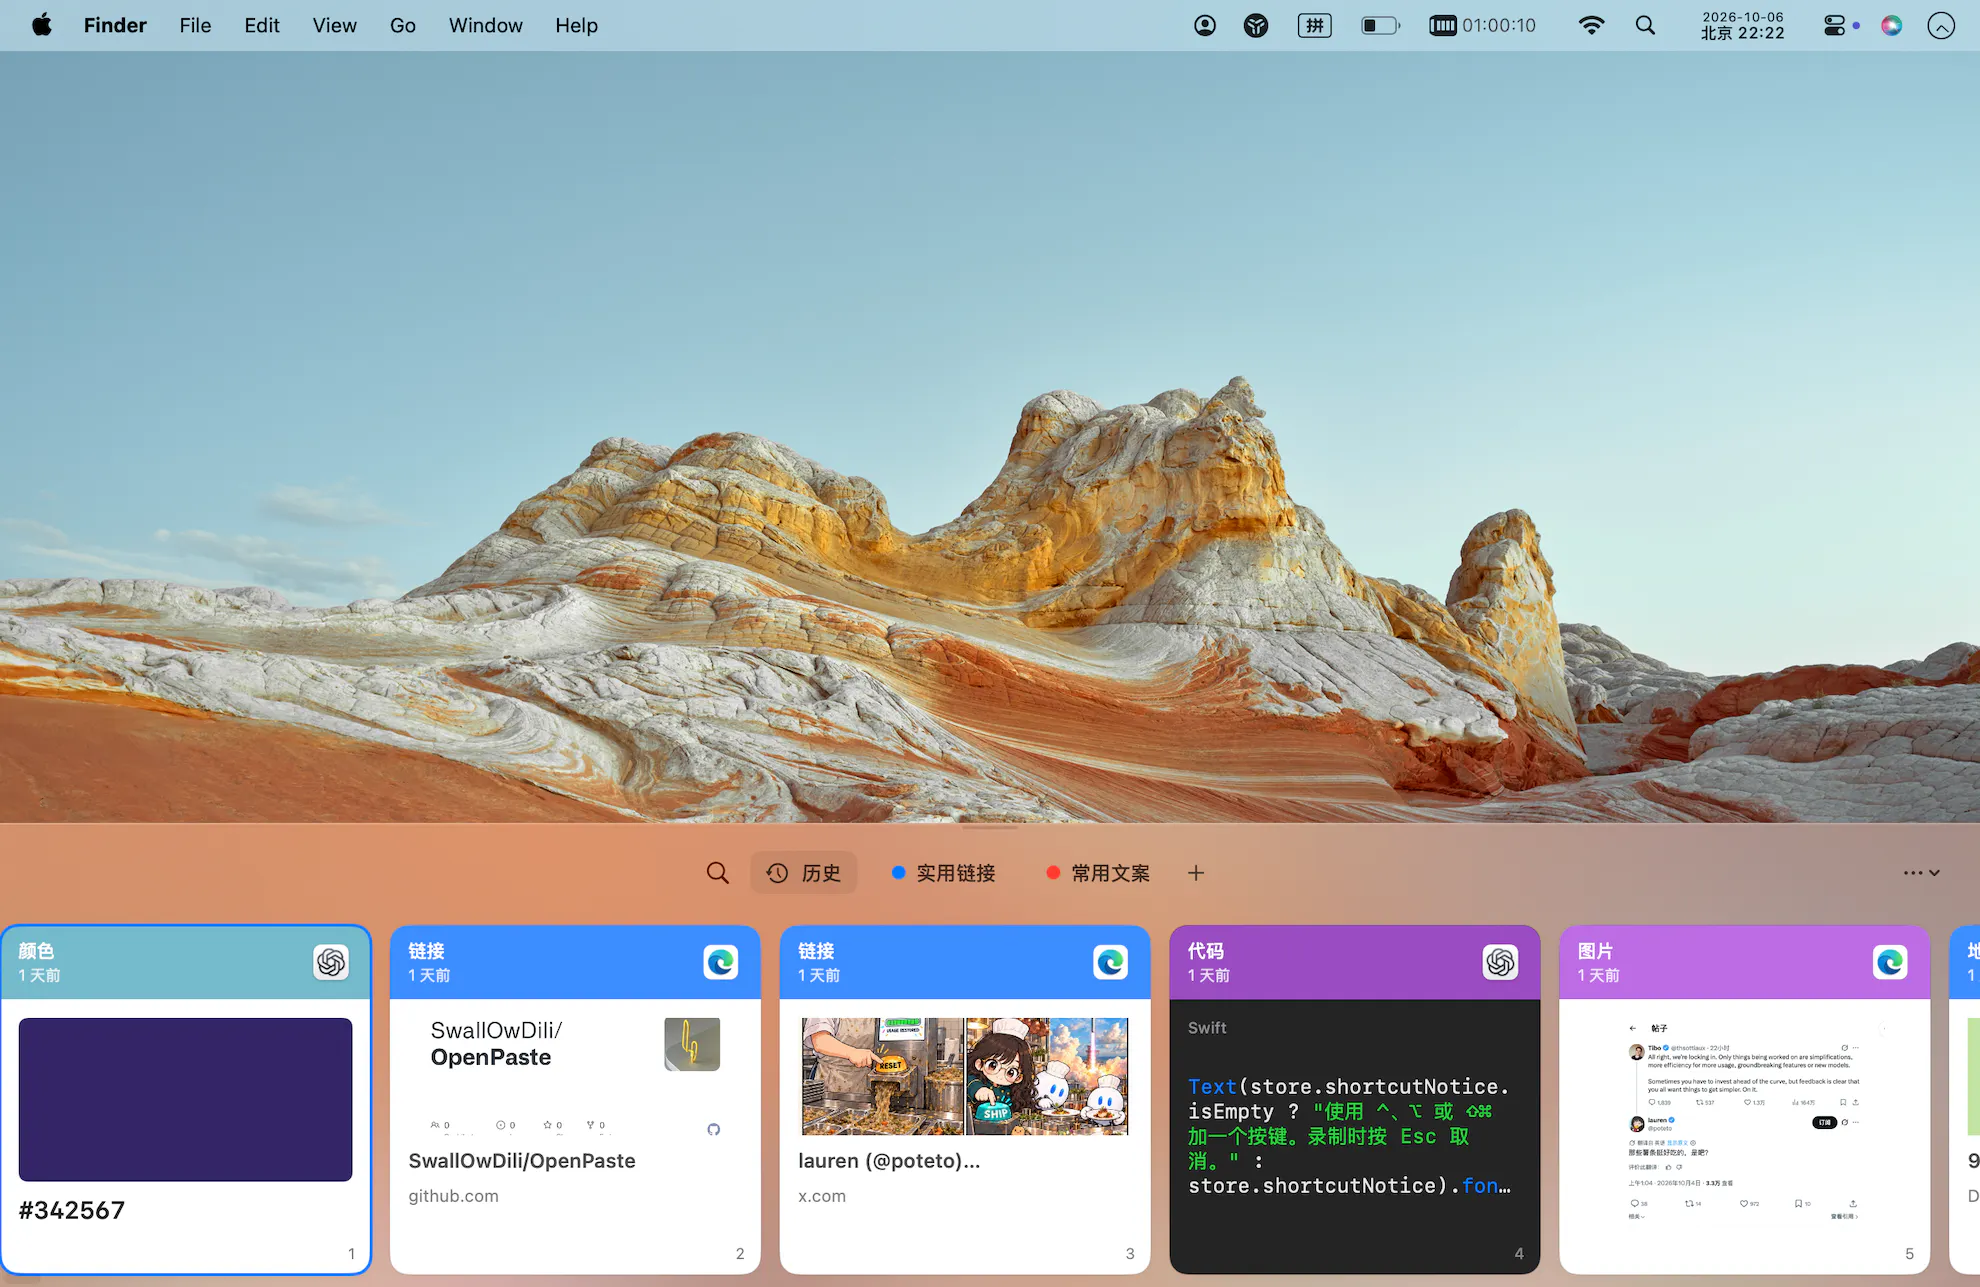The image size is (1980, 1287).
Task: Click Edge icon on the 图片 card
Action: (x=1890, y=962)
